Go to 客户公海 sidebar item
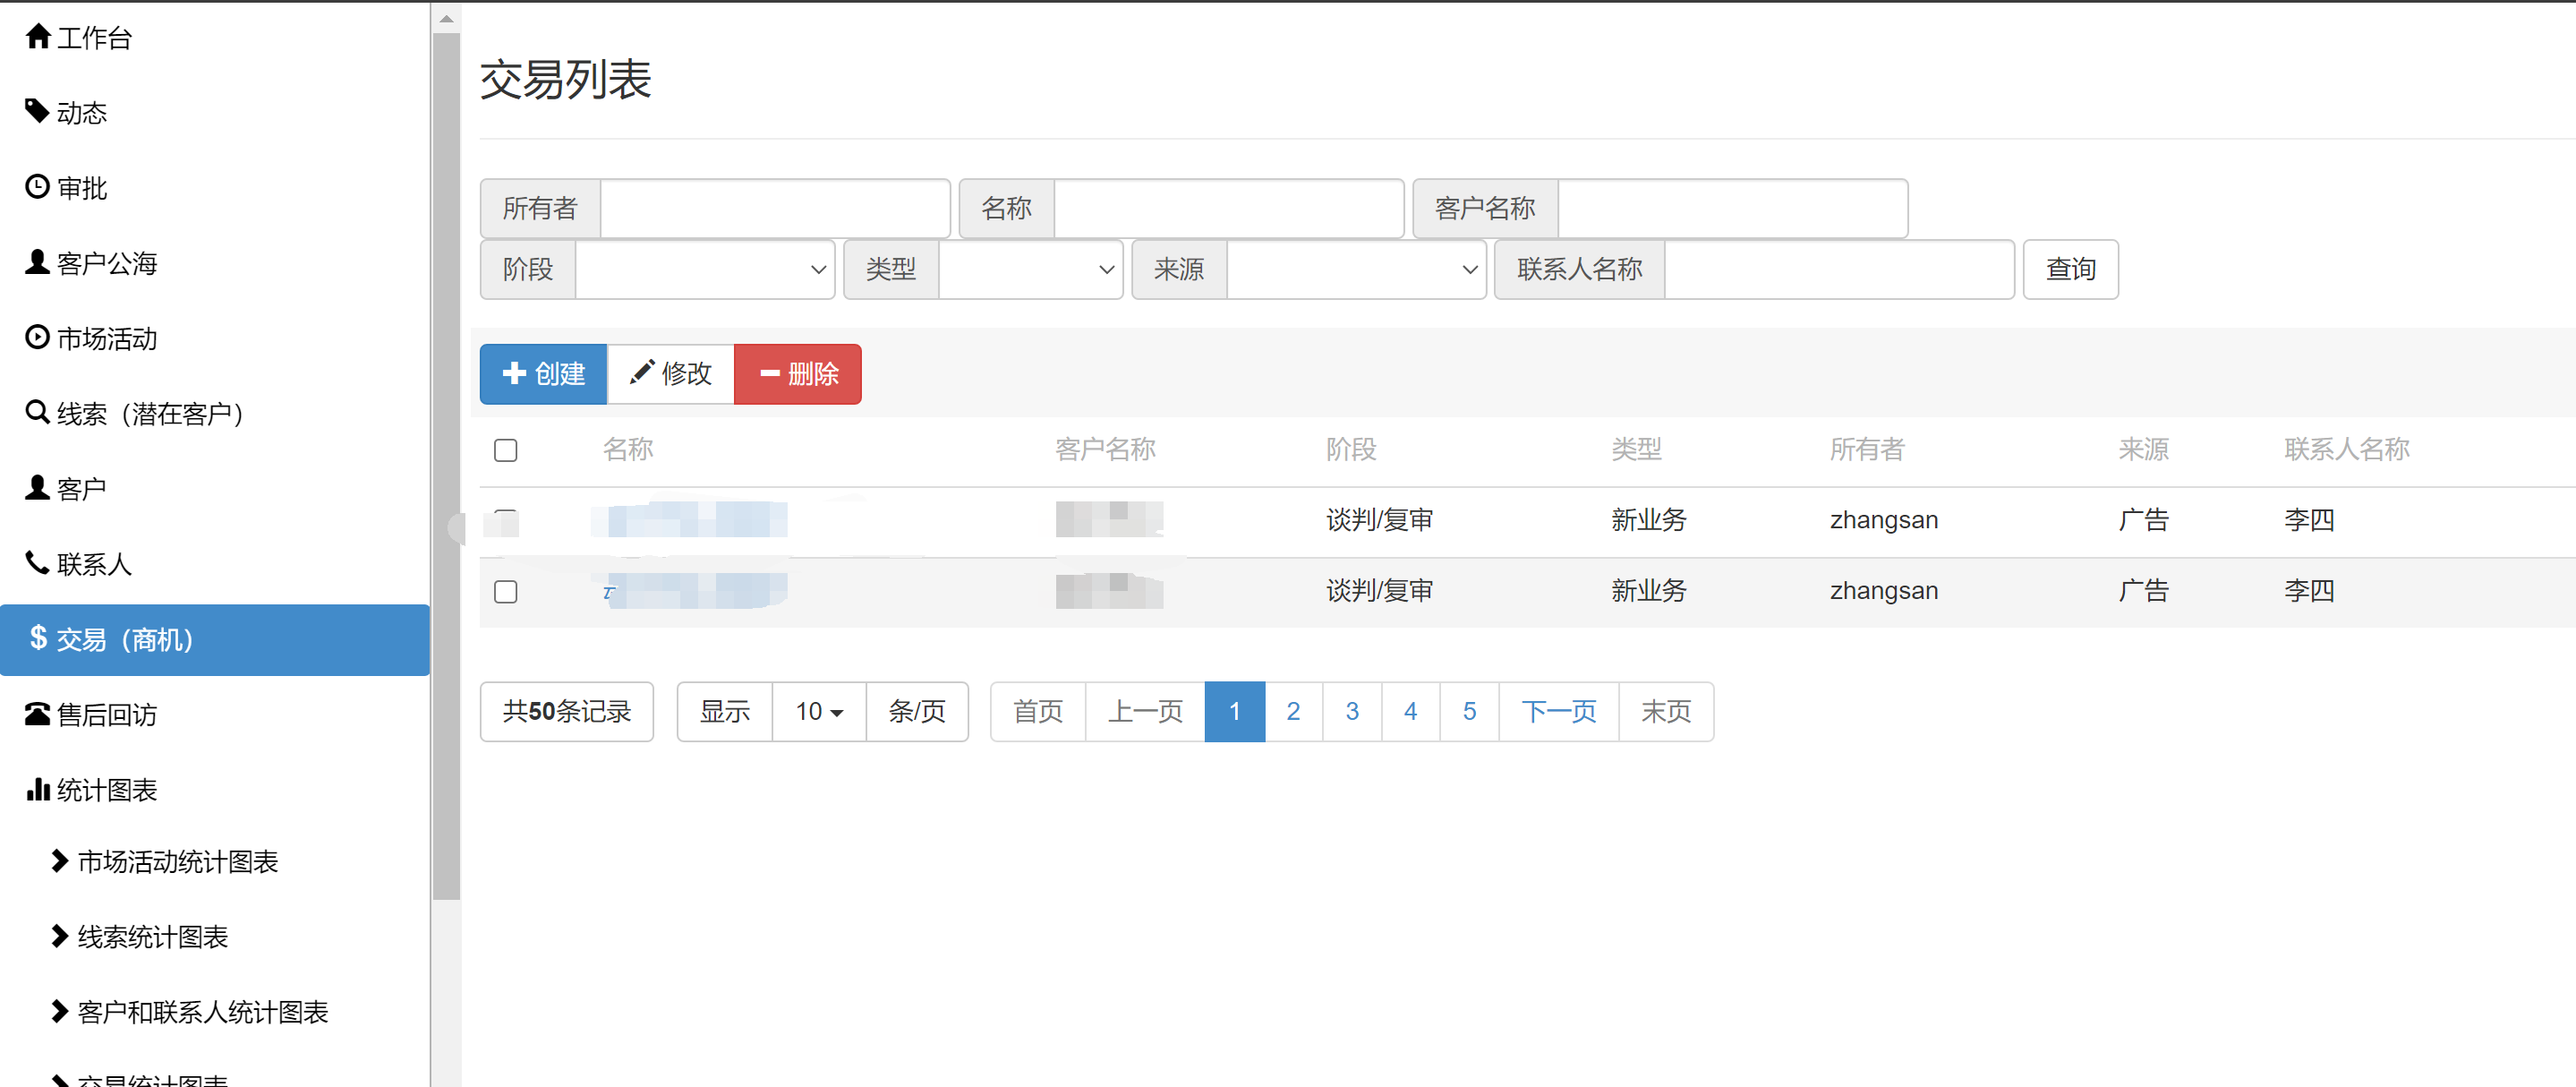 (107, 263)
